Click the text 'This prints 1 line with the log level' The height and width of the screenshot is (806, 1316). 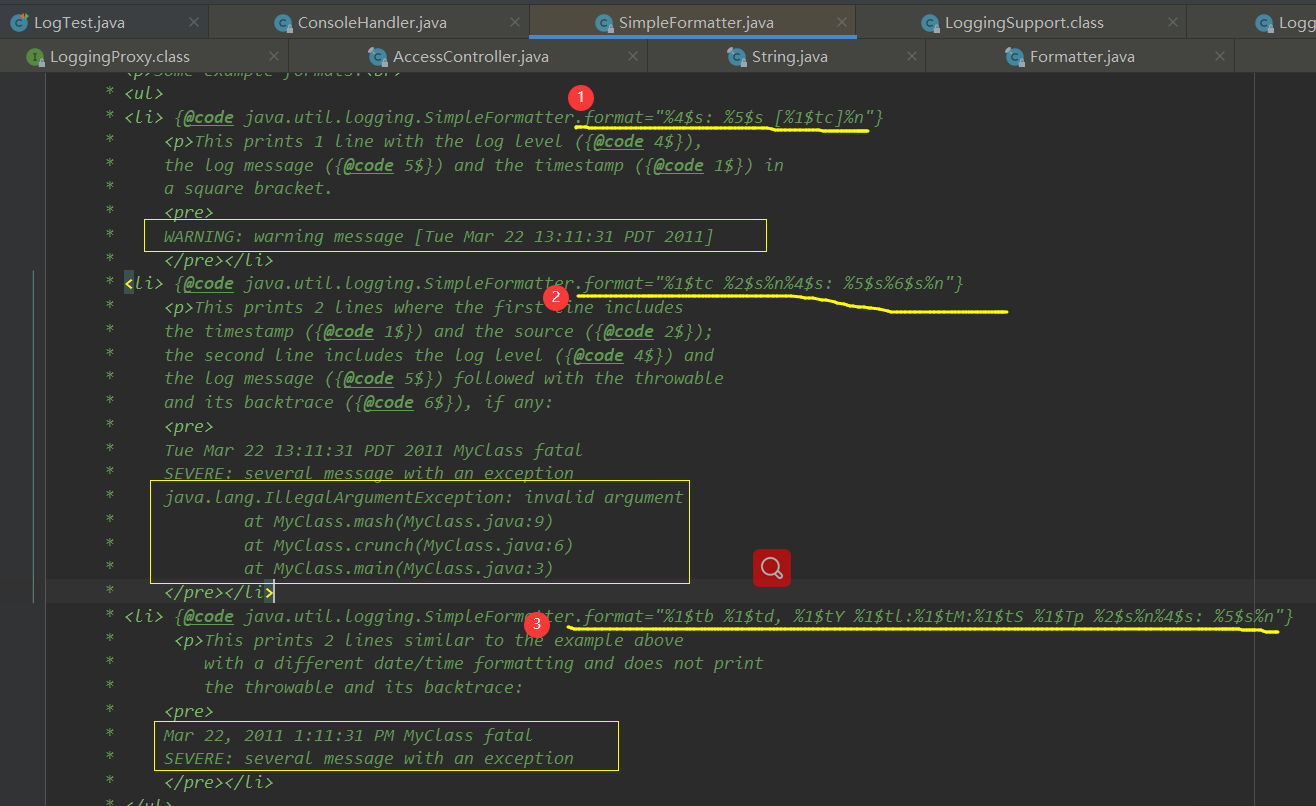click(384, 141)
